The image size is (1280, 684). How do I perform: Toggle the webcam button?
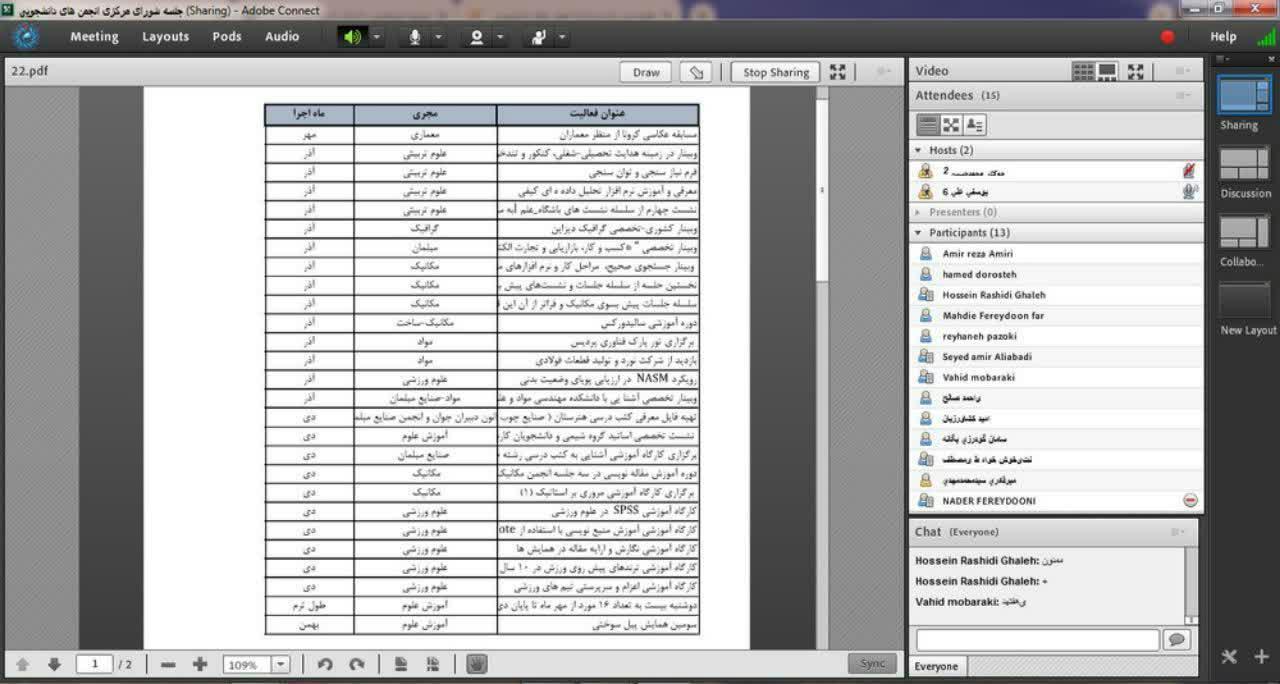pyautogui.click(x=476, y=37)
